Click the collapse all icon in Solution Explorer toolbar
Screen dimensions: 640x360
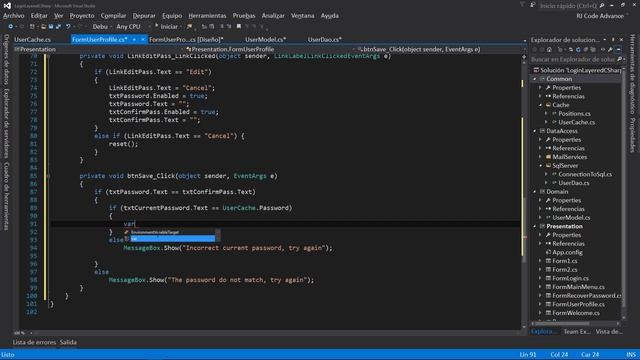click(x=586, y=50)
